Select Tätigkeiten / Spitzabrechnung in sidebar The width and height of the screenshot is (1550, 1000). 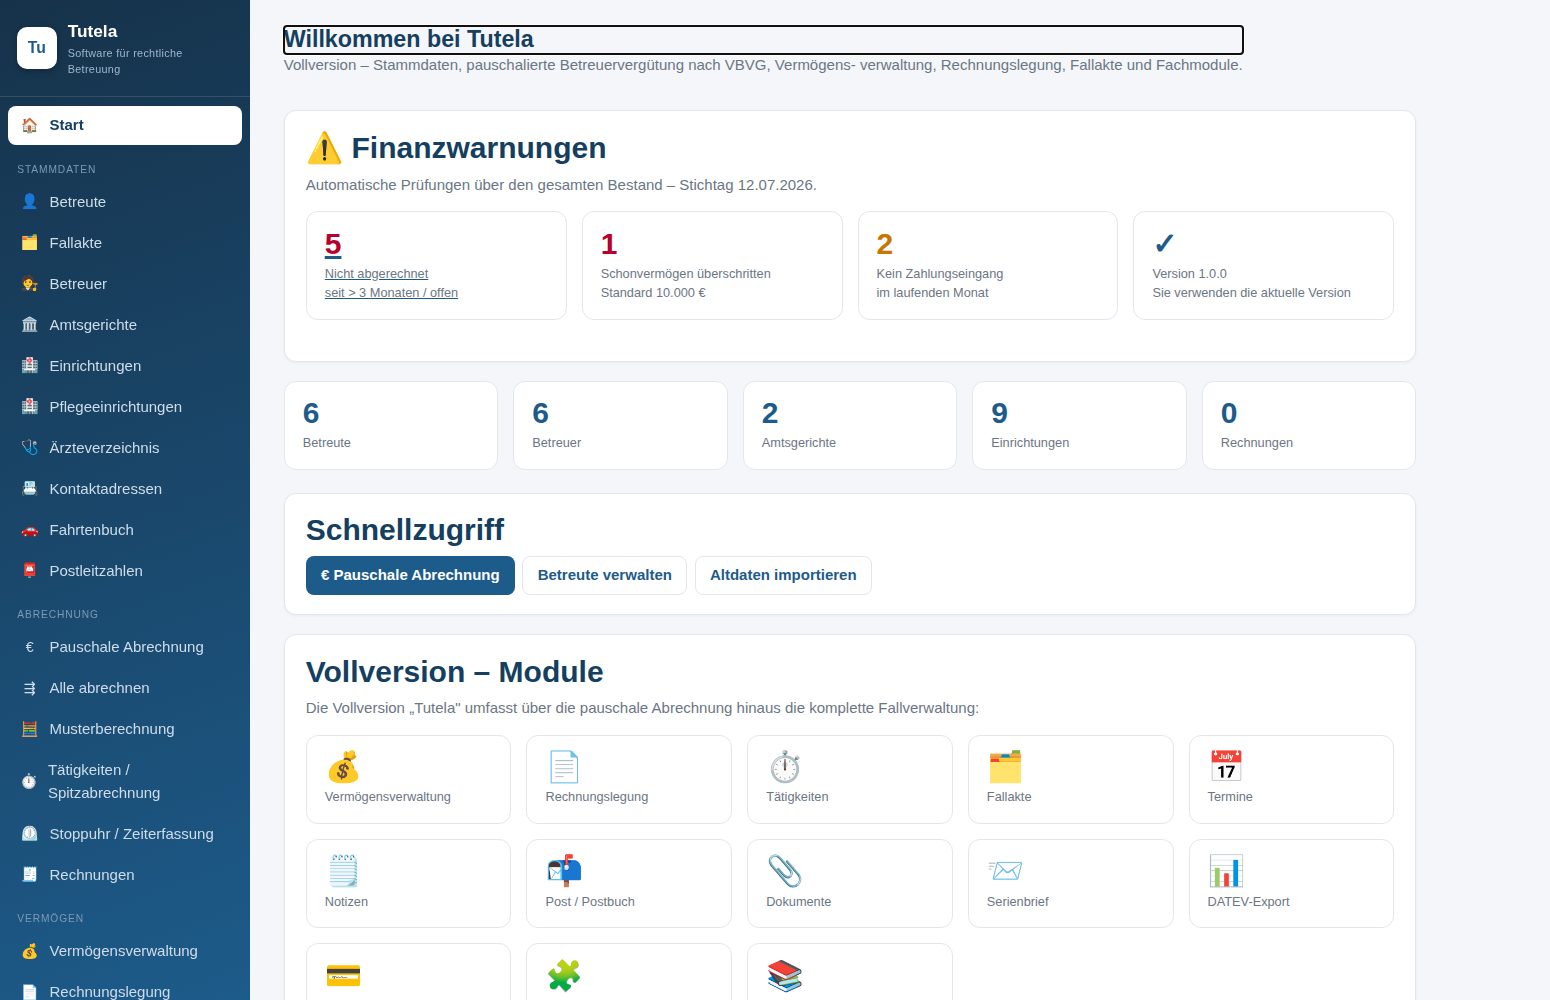(125, 781)
